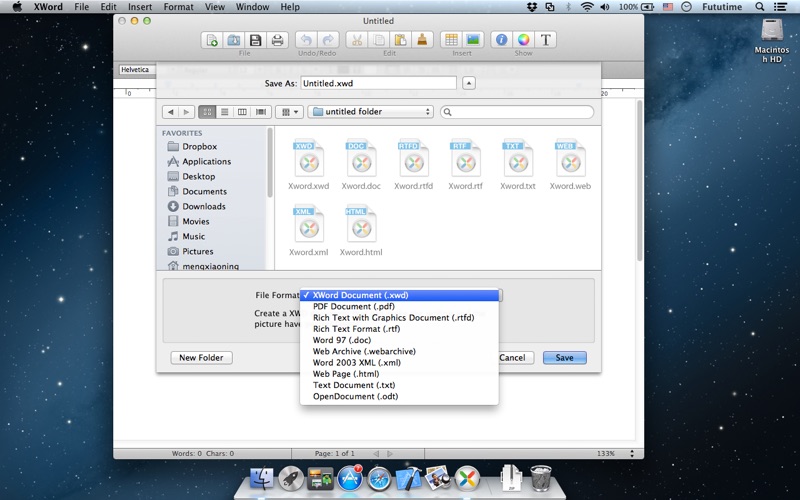Select Applications in Favorites sidebar
This screenshot has height=500, width=800.
(206, 161)
